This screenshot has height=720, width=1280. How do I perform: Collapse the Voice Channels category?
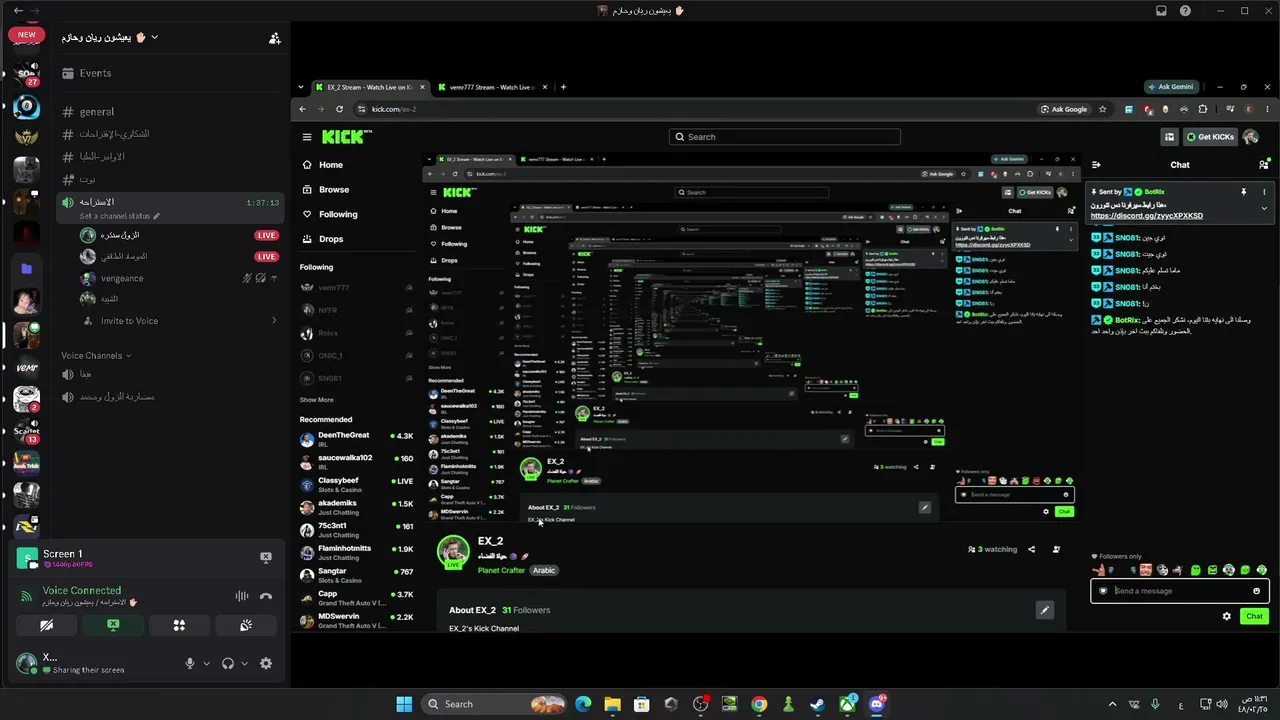point(96,356)
